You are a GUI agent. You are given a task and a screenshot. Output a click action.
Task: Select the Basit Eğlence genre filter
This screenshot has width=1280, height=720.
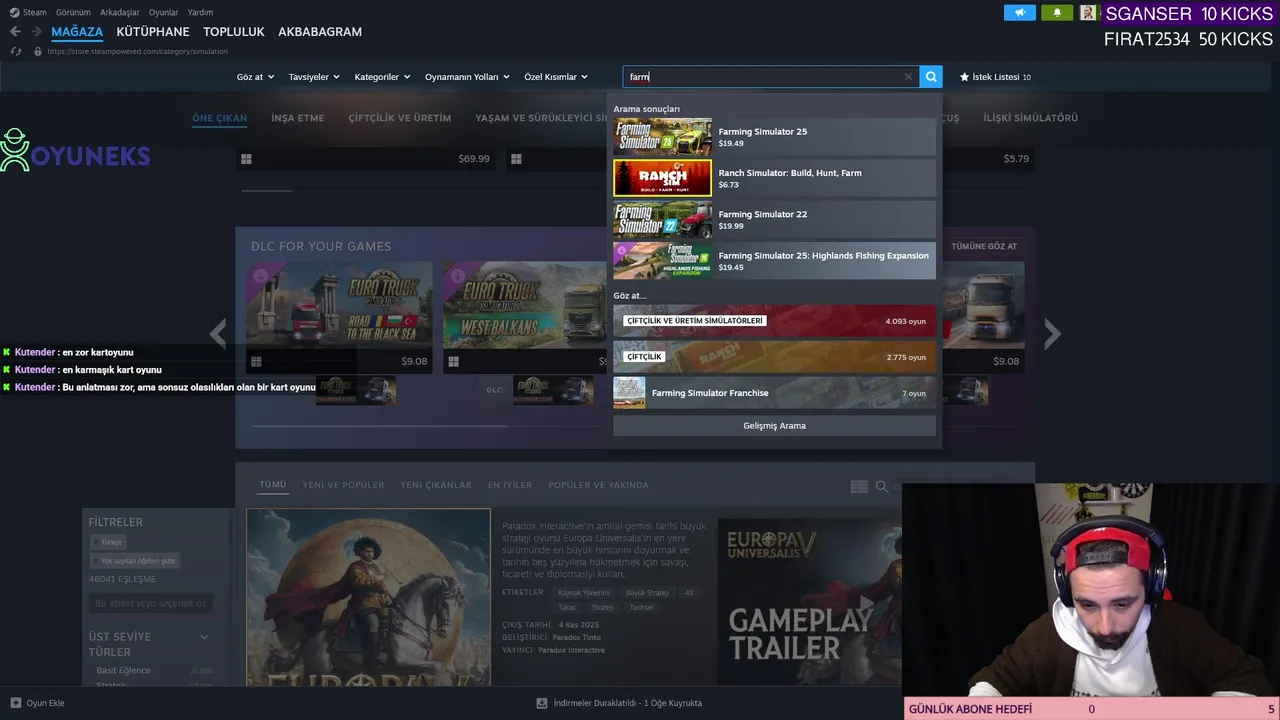coord(124,670)
